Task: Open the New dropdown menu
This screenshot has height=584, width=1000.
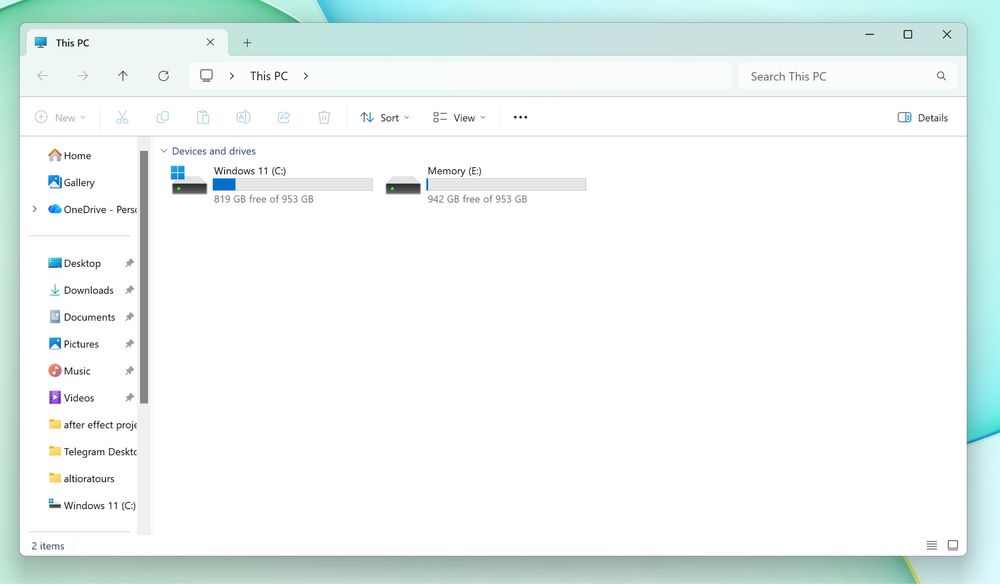Action: tap(60, 117)
